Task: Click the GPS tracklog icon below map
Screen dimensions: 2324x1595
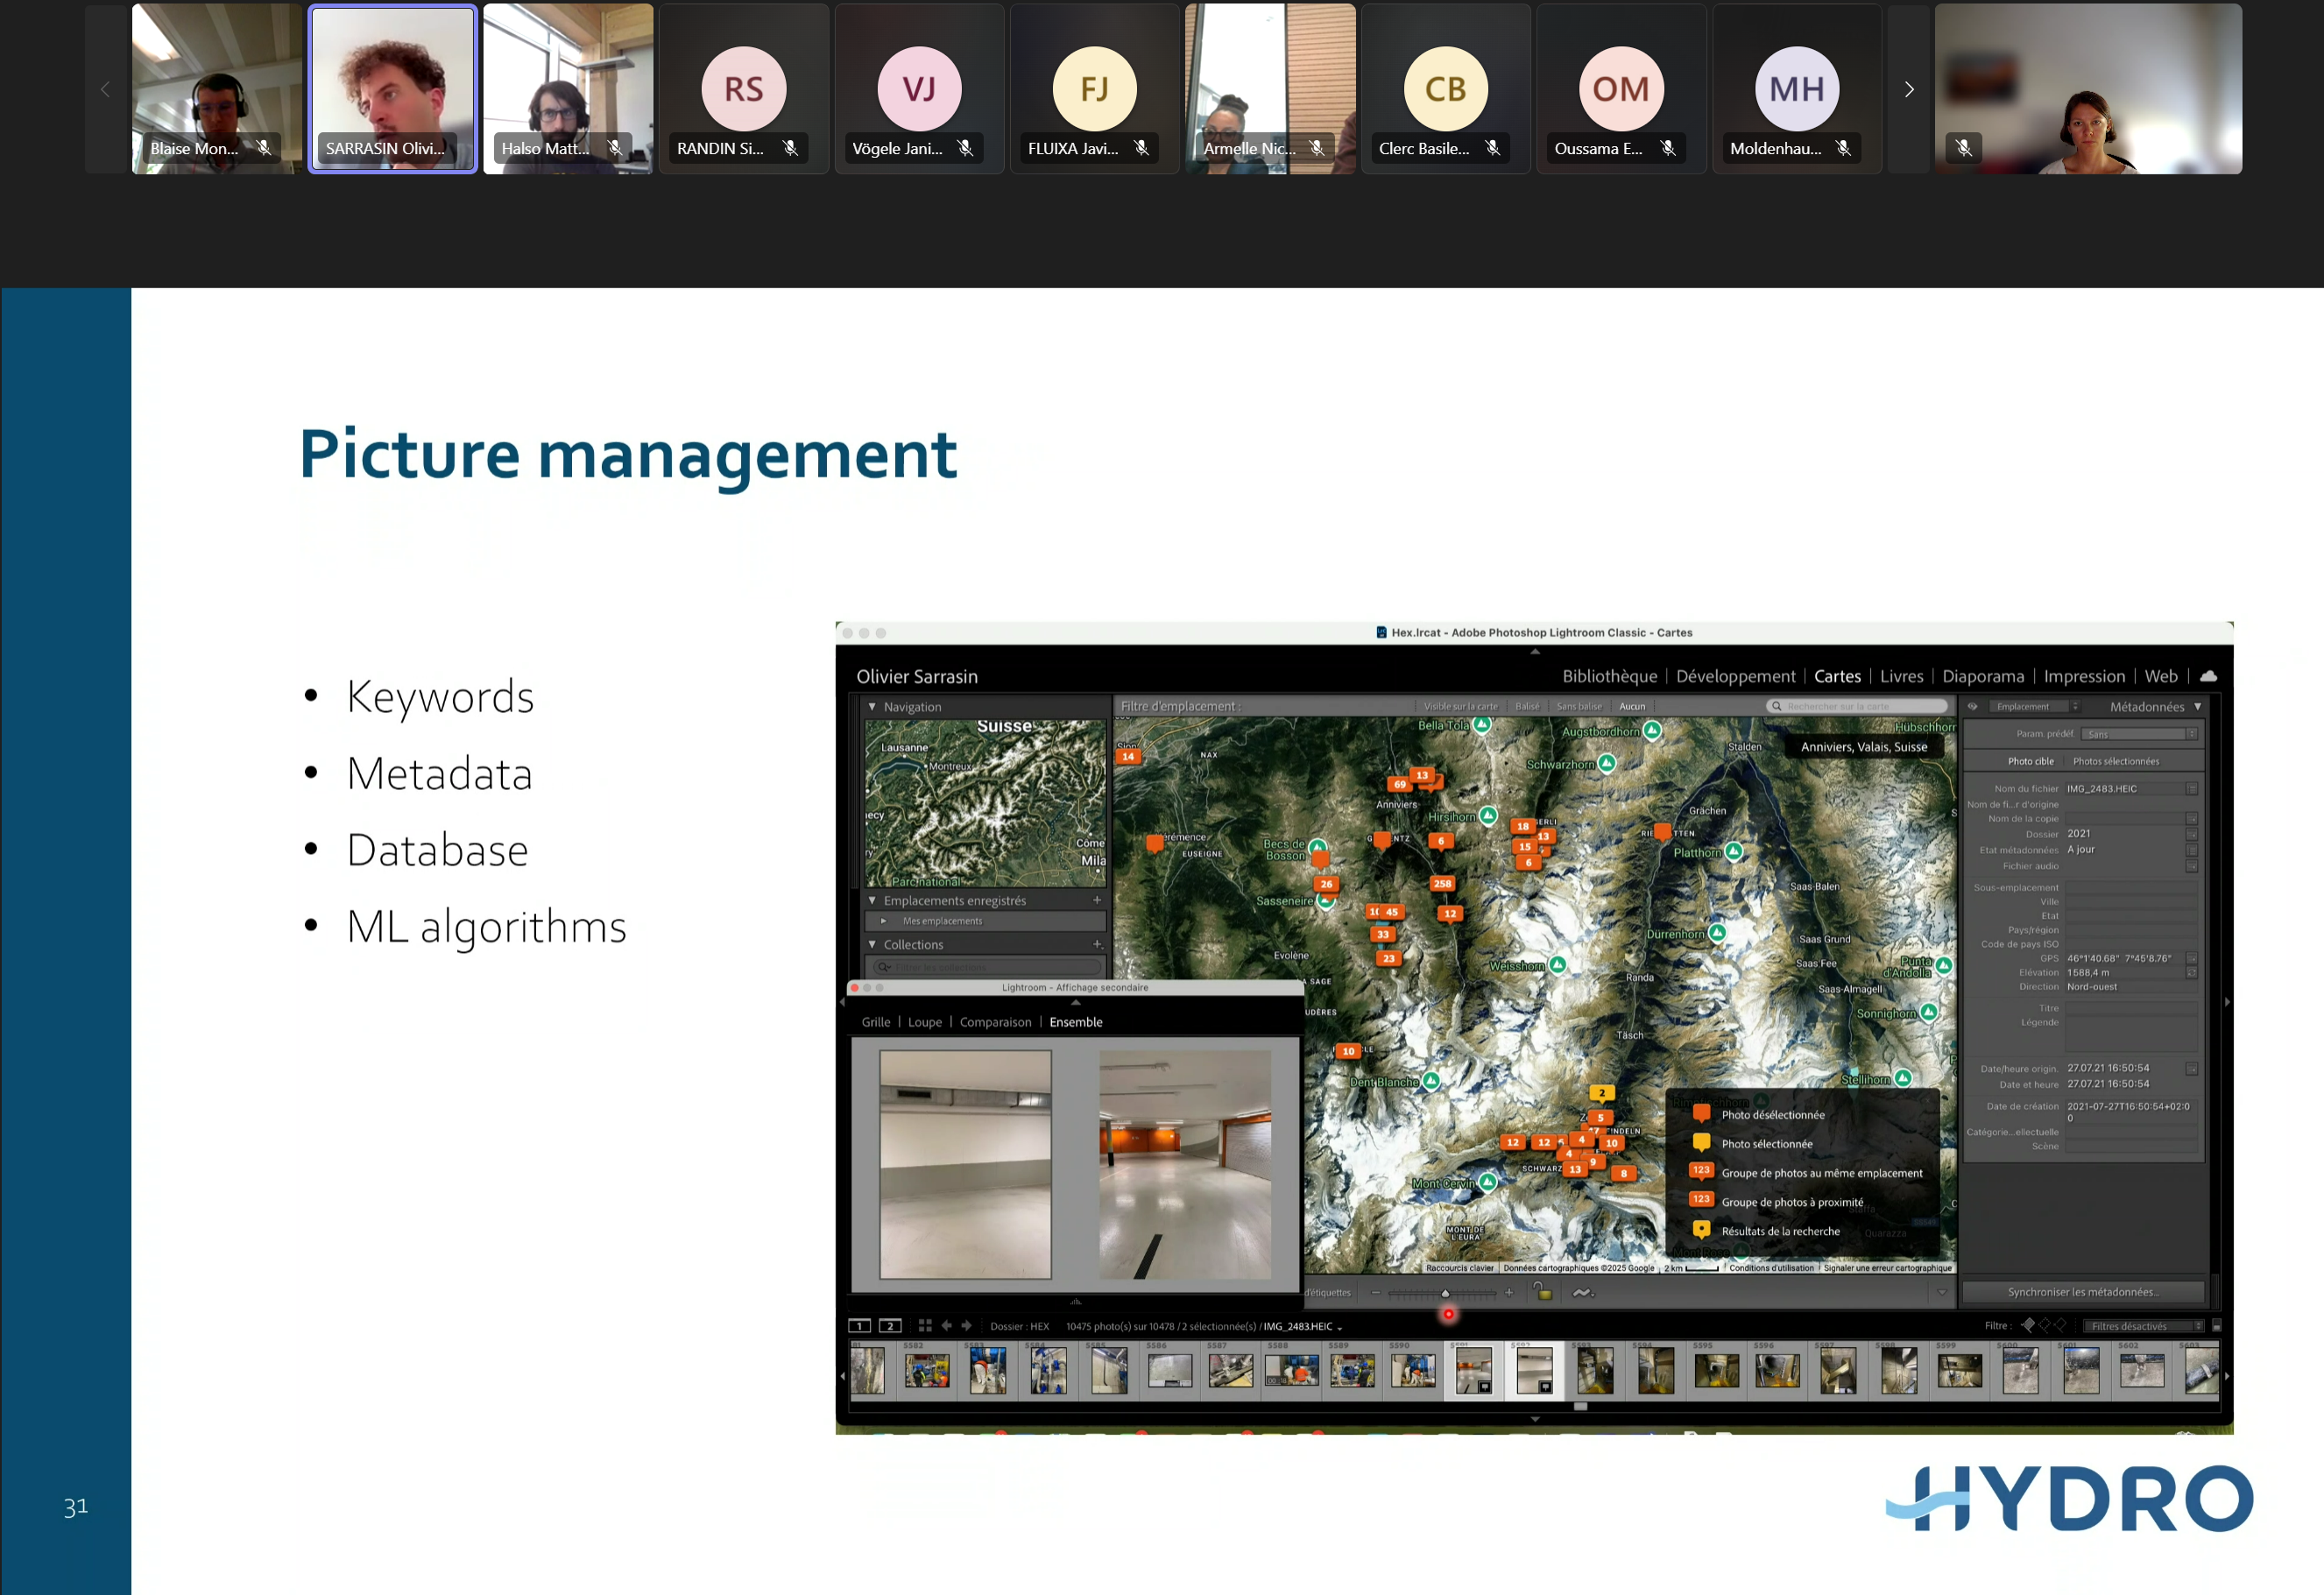Action: point(1582,1293)
